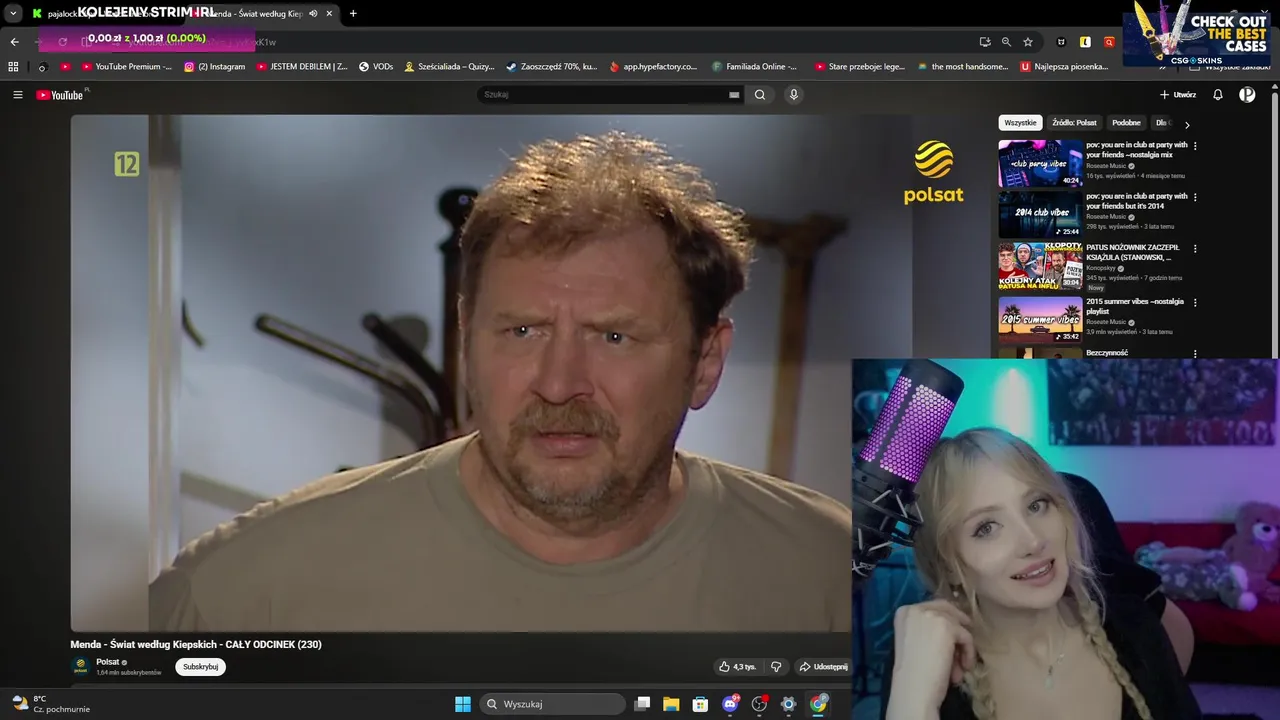Open 'PATUS NOŻOWNIK' video thumbnail
This screenshot has height=720, width=1280.
click(x=1040, y=267)
